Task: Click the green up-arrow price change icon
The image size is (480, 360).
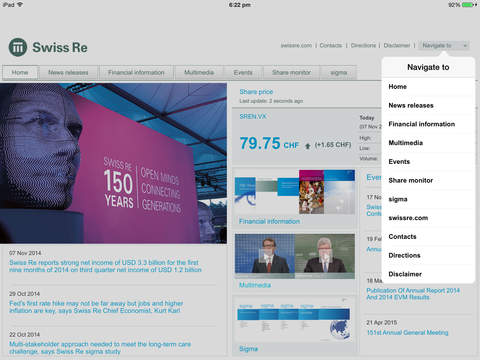Action: tap(308, 146)
